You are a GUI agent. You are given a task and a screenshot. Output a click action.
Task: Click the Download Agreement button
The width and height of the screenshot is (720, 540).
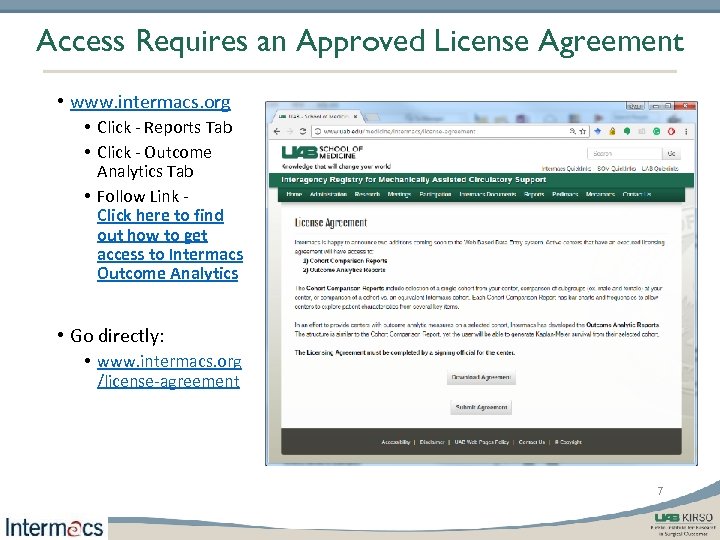point(481,377)
